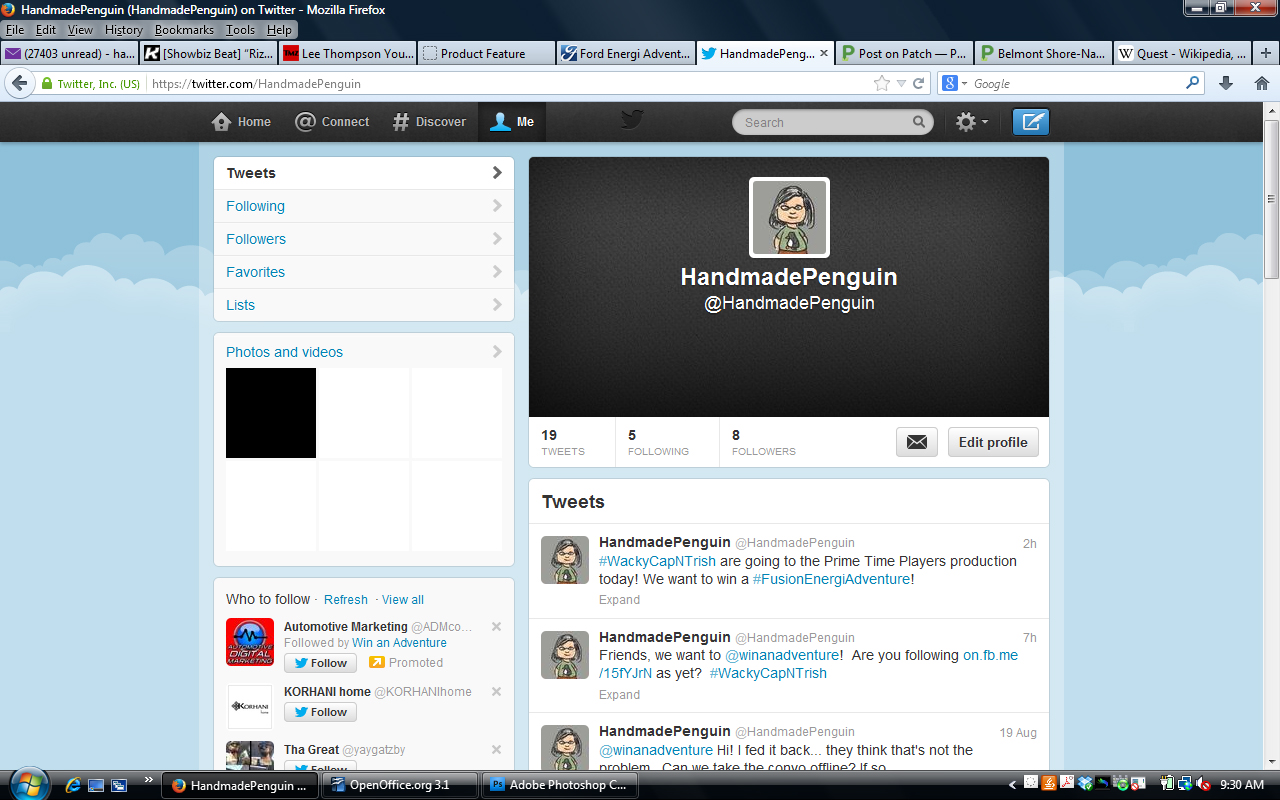Open the direct messages envelope icon
Screen dimensions: 1280x800
(916, 442)
